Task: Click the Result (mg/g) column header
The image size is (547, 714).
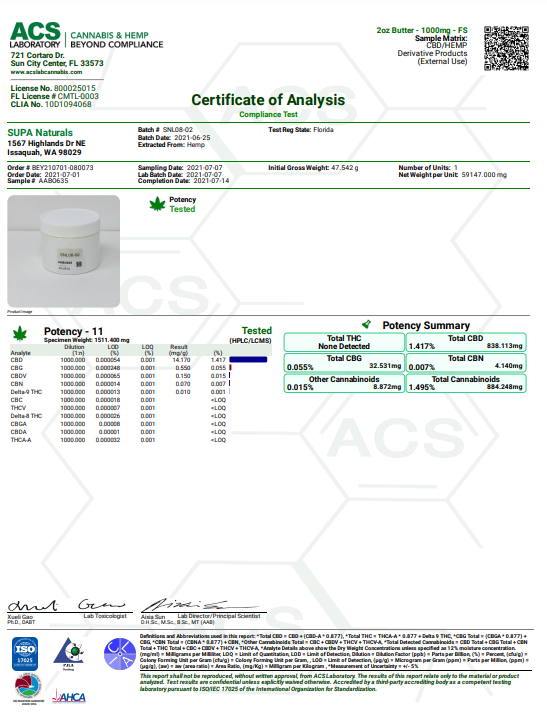Action: [179, 350]
